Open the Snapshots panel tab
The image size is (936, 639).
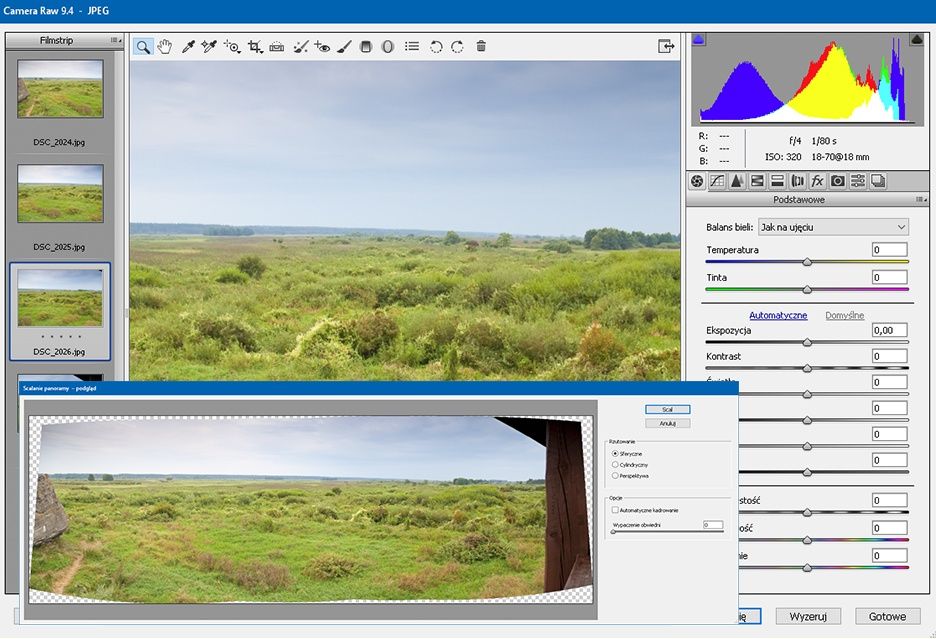(878, 181)
